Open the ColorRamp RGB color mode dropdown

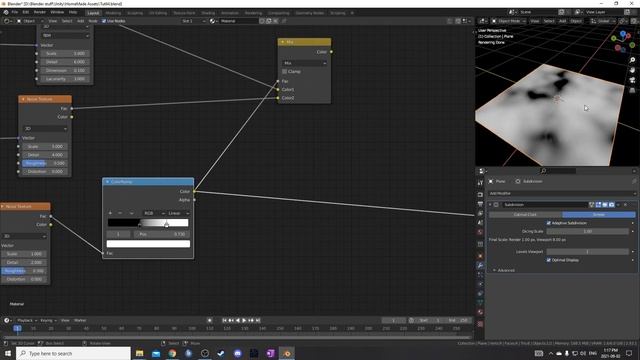pyautogui.click(x=154, y=213)
